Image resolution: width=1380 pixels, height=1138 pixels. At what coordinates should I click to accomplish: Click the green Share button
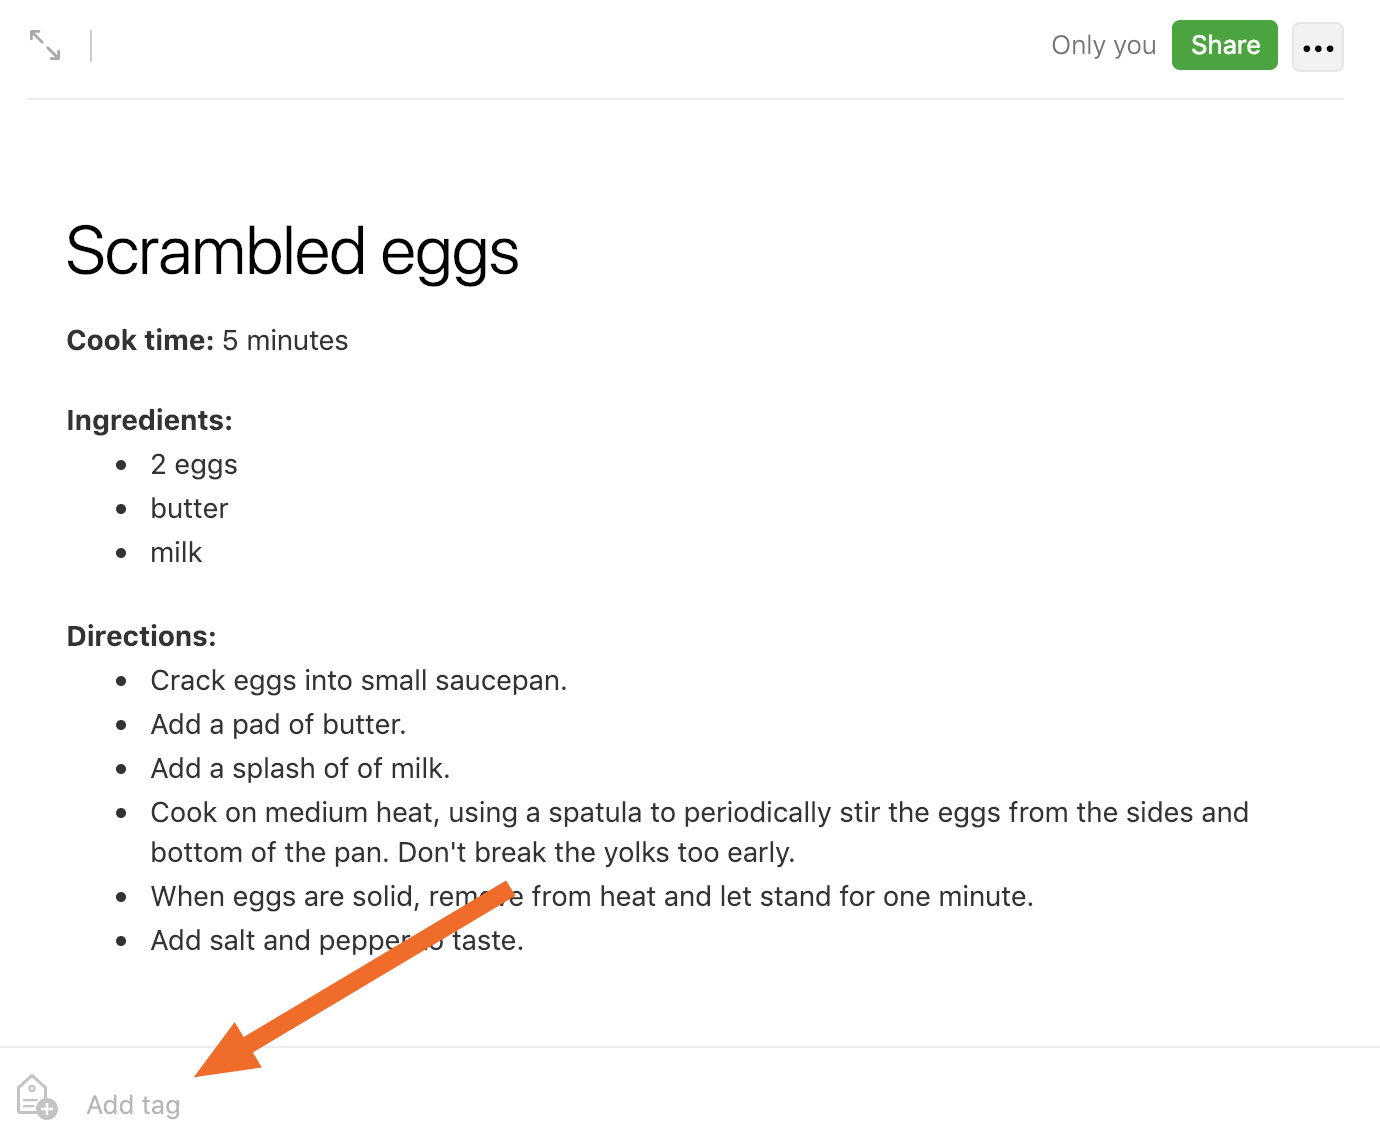click(x=1225, y=45)
